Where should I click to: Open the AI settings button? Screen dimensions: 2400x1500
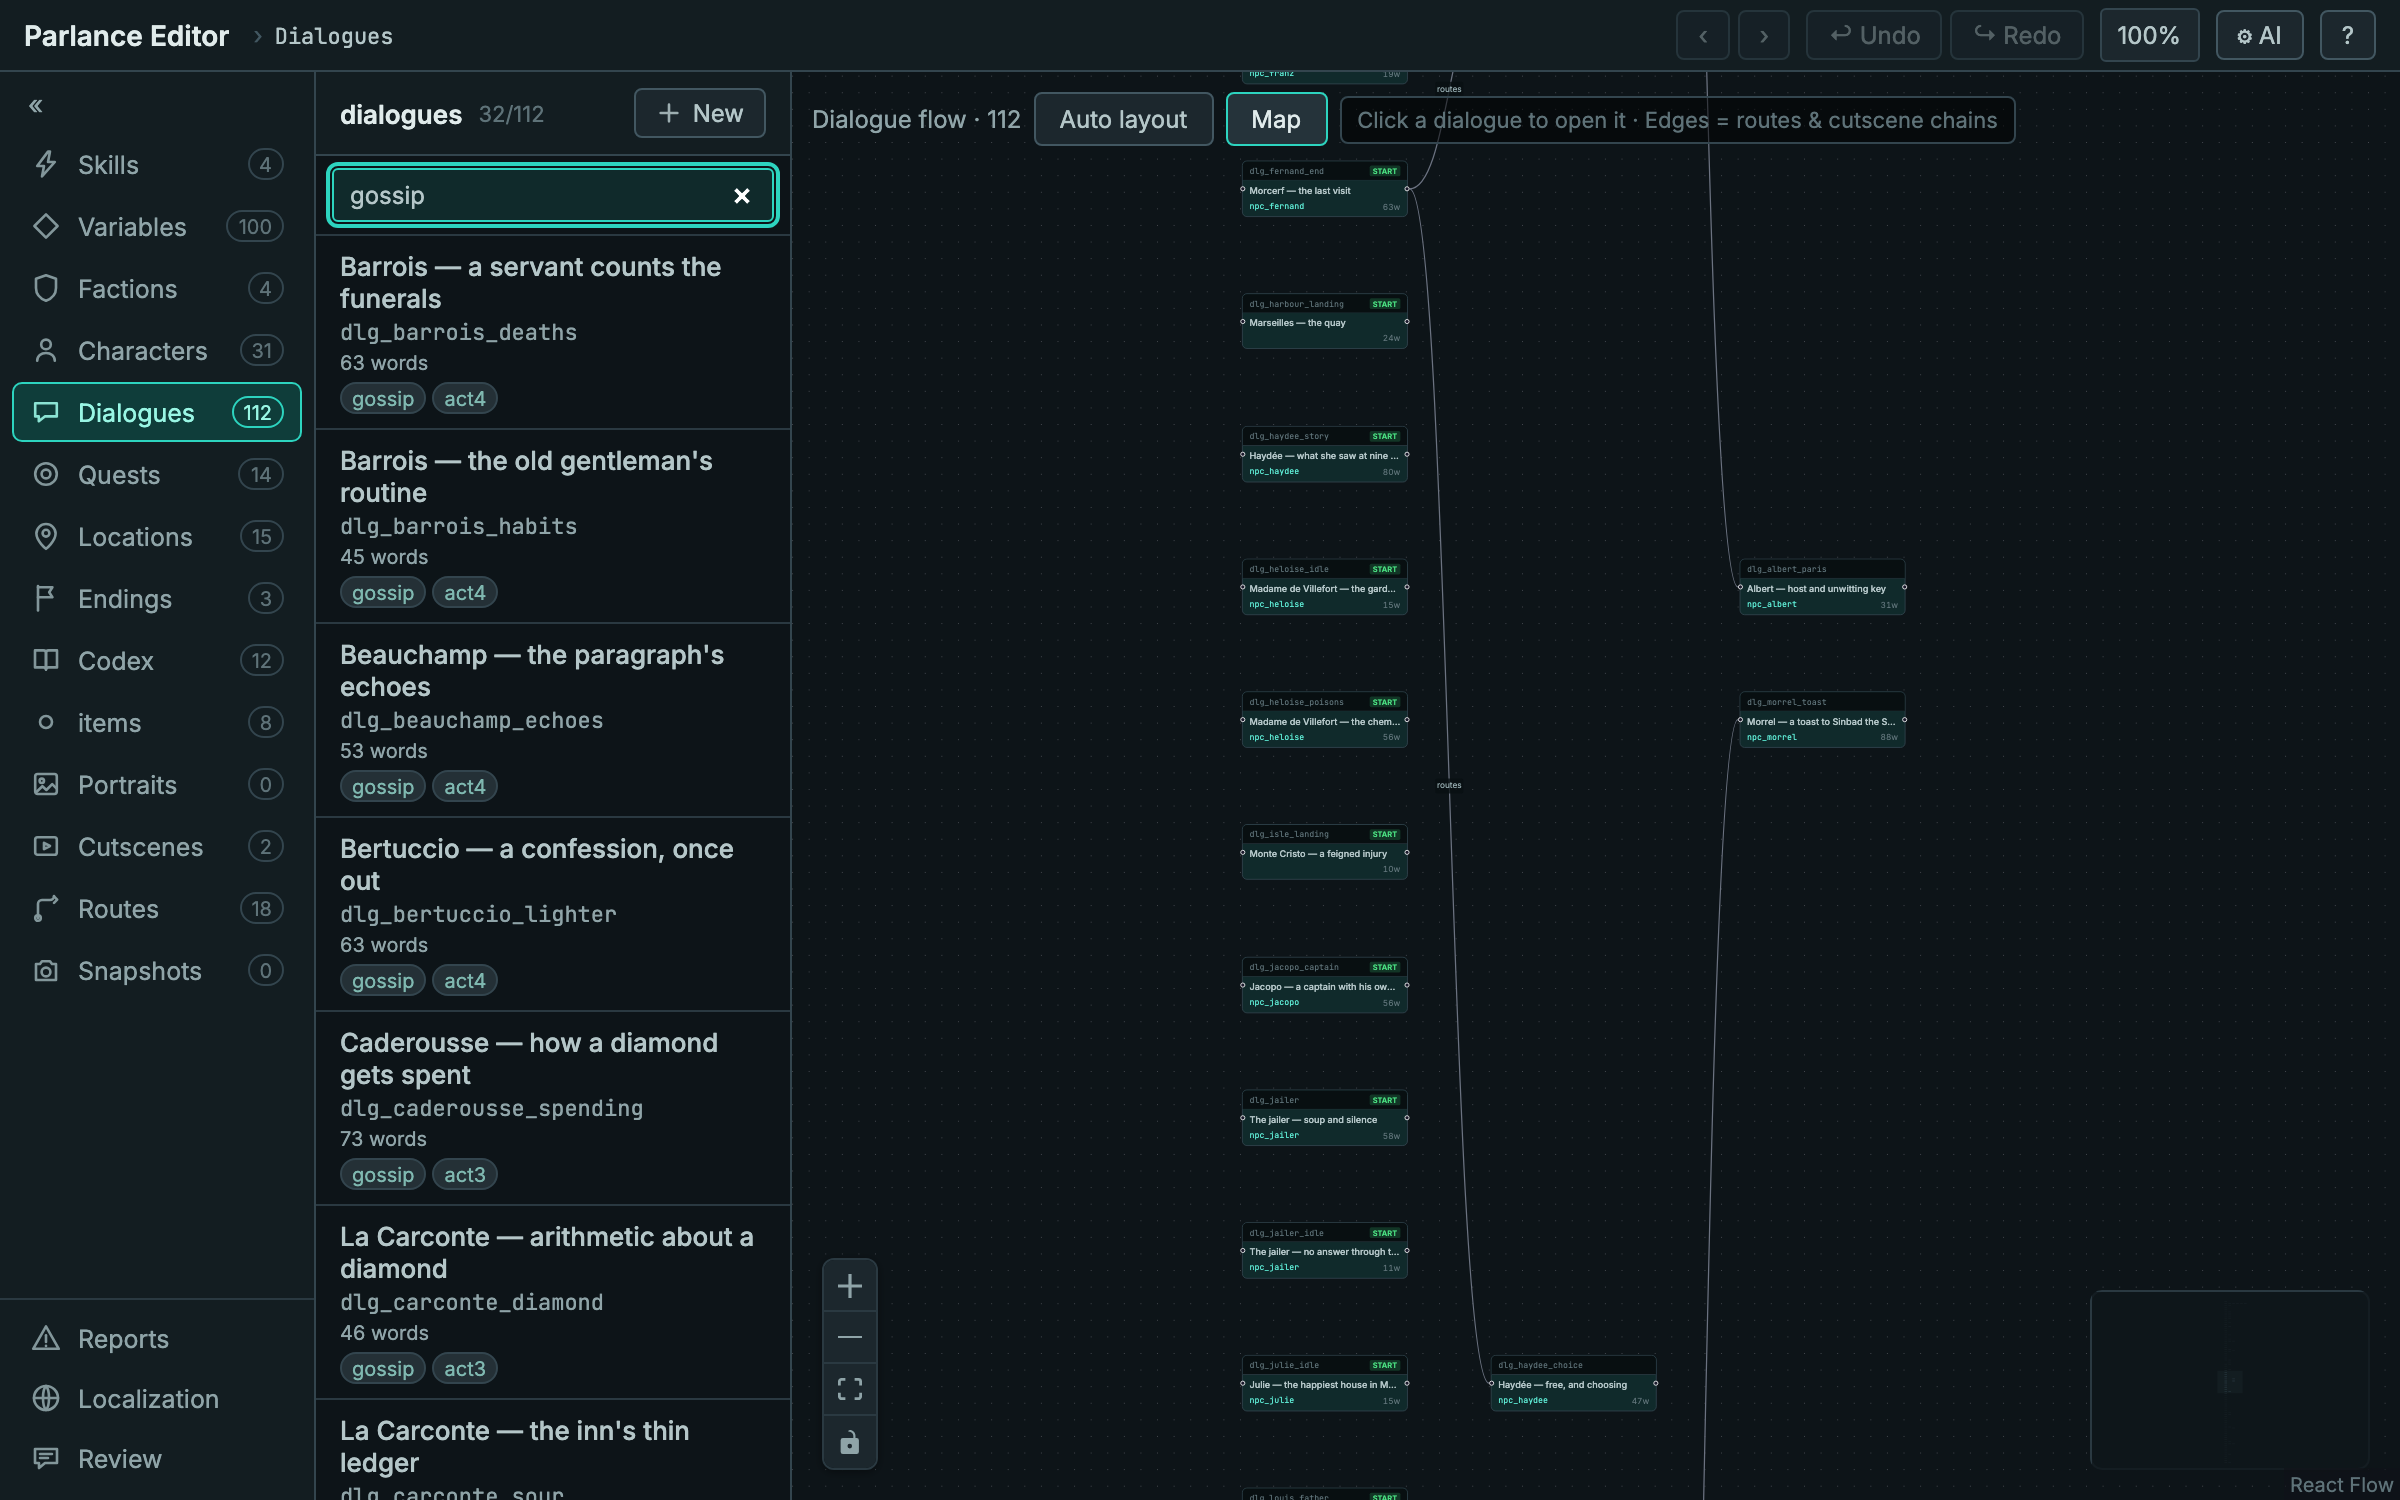coord(2259,36)
